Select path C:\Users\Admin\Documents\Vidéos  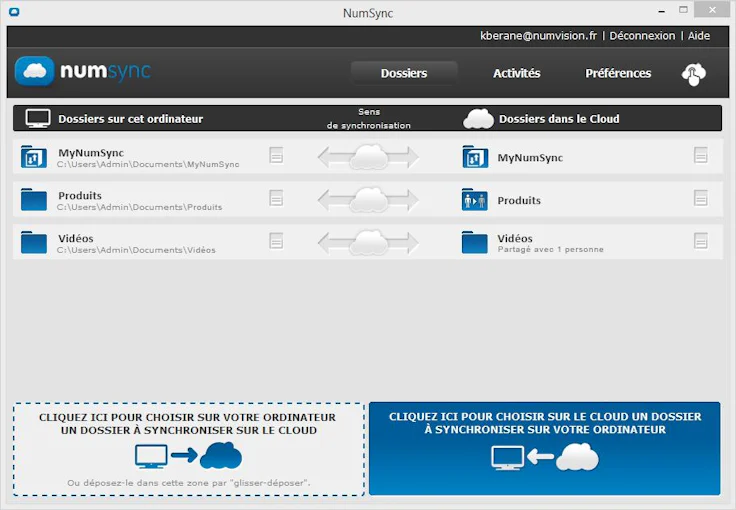pos(136,250)
